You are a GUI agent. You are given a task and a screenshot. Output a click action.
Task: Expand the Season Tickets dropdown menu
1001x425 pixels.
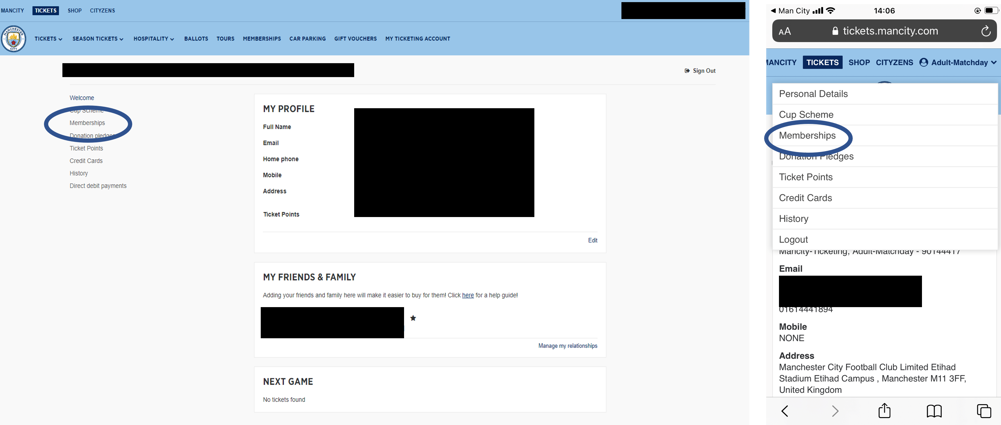tap(98, 39)
